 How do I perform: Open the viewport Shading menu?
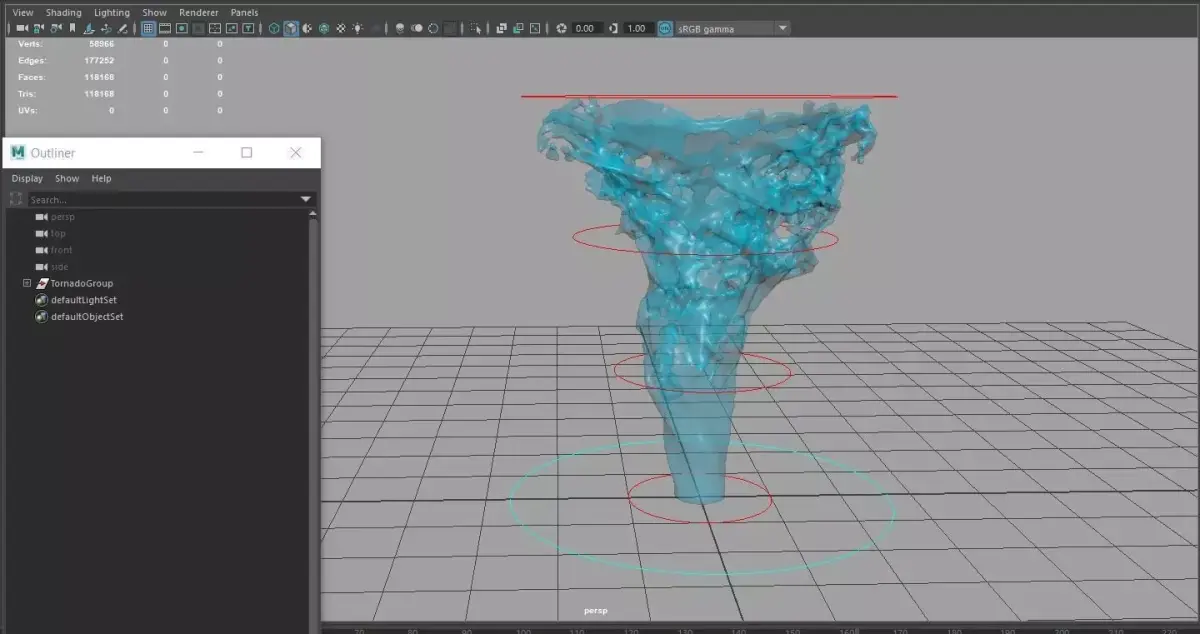point(64,12)
